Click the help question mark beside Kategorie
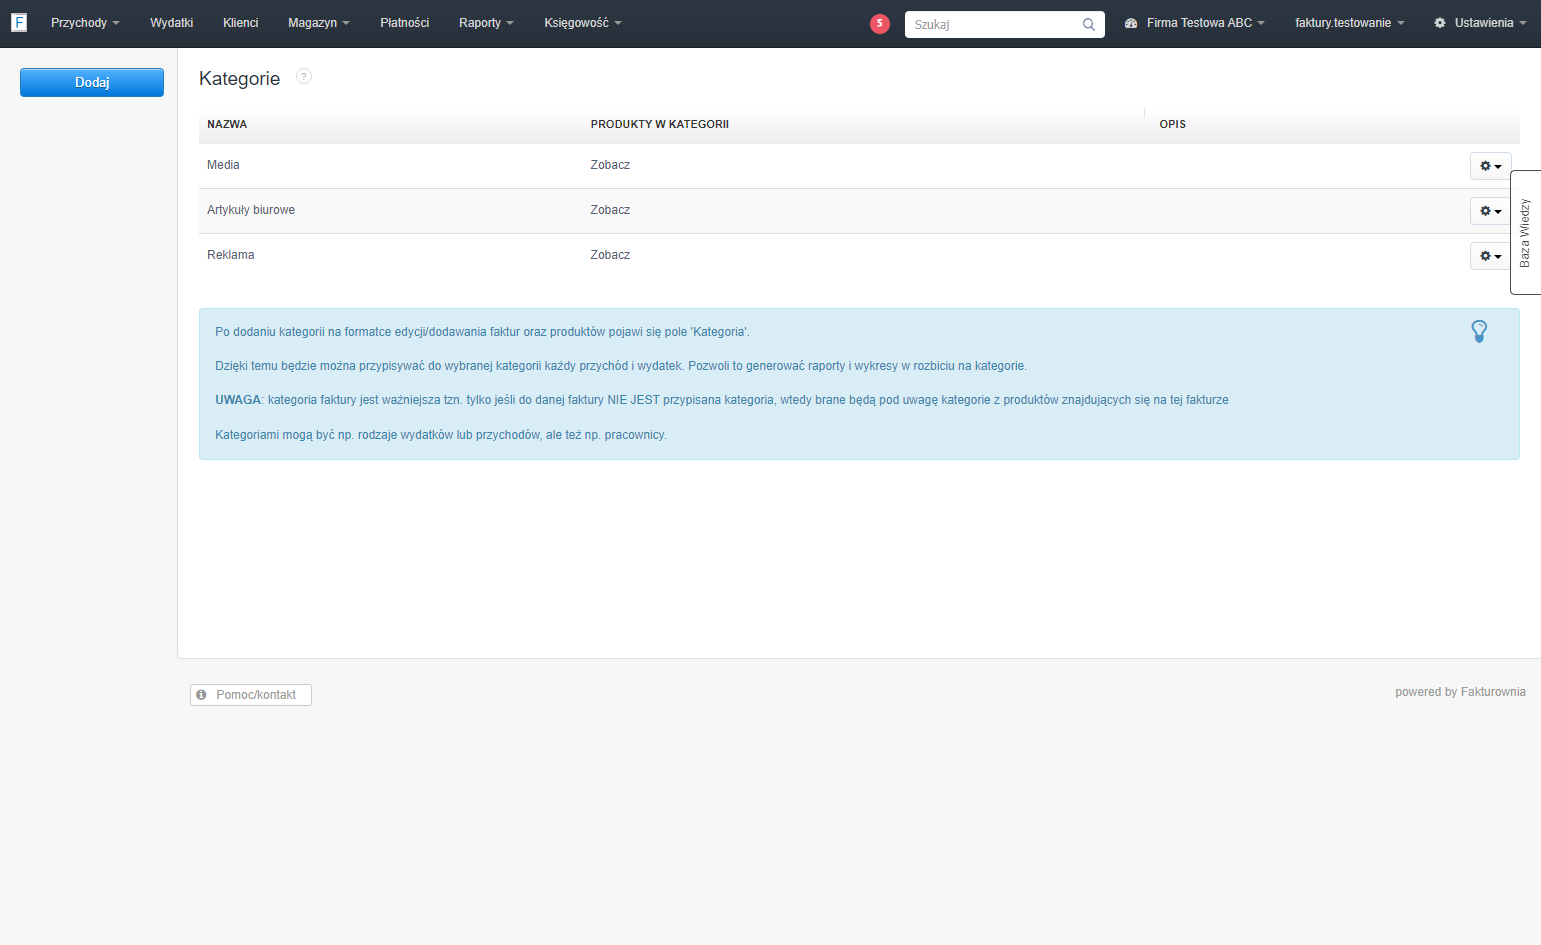Screen dimensions: 1541x945 [x=304, y=76]
